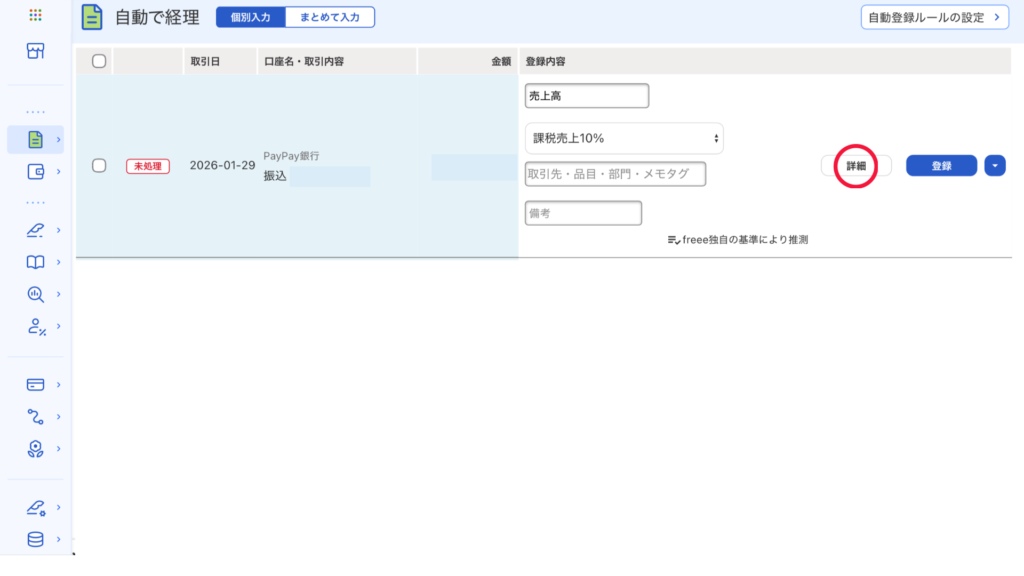1024x576 pixels.
Task: Click the 詳細 button
Action: [856, 166]
